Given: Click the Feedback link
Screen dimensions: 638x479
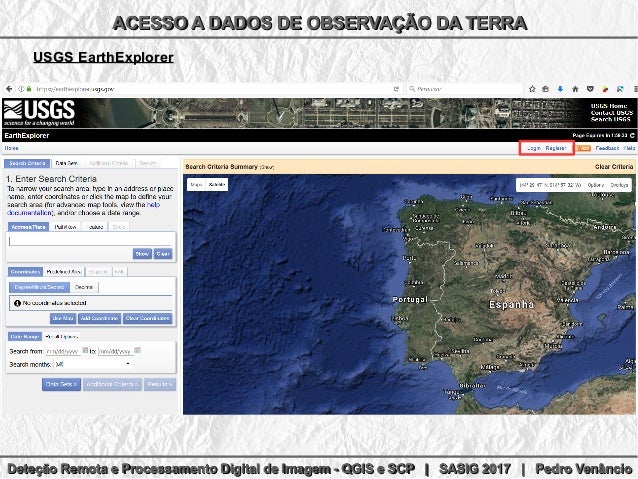Looking at the screenshot, I should 607,148.
